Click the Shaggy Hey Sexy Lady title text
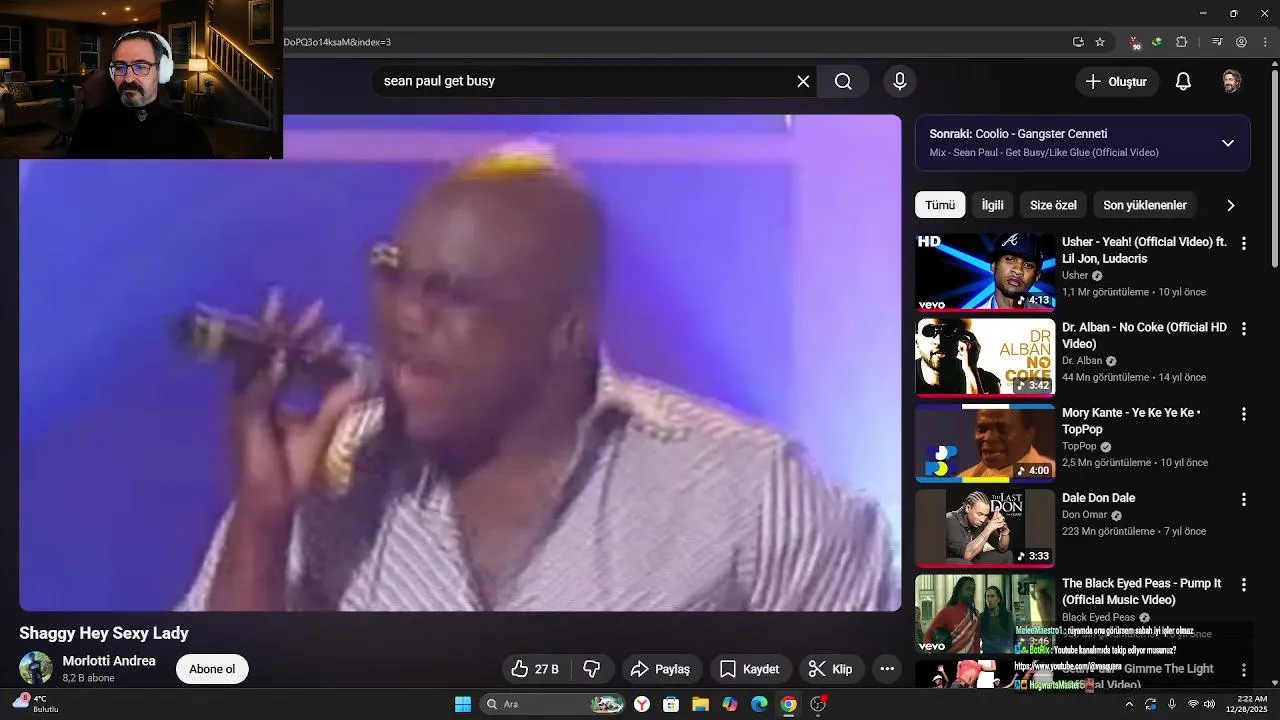Image resolution: width=1280 pixels, height=720 pixels. pos(104,633)
